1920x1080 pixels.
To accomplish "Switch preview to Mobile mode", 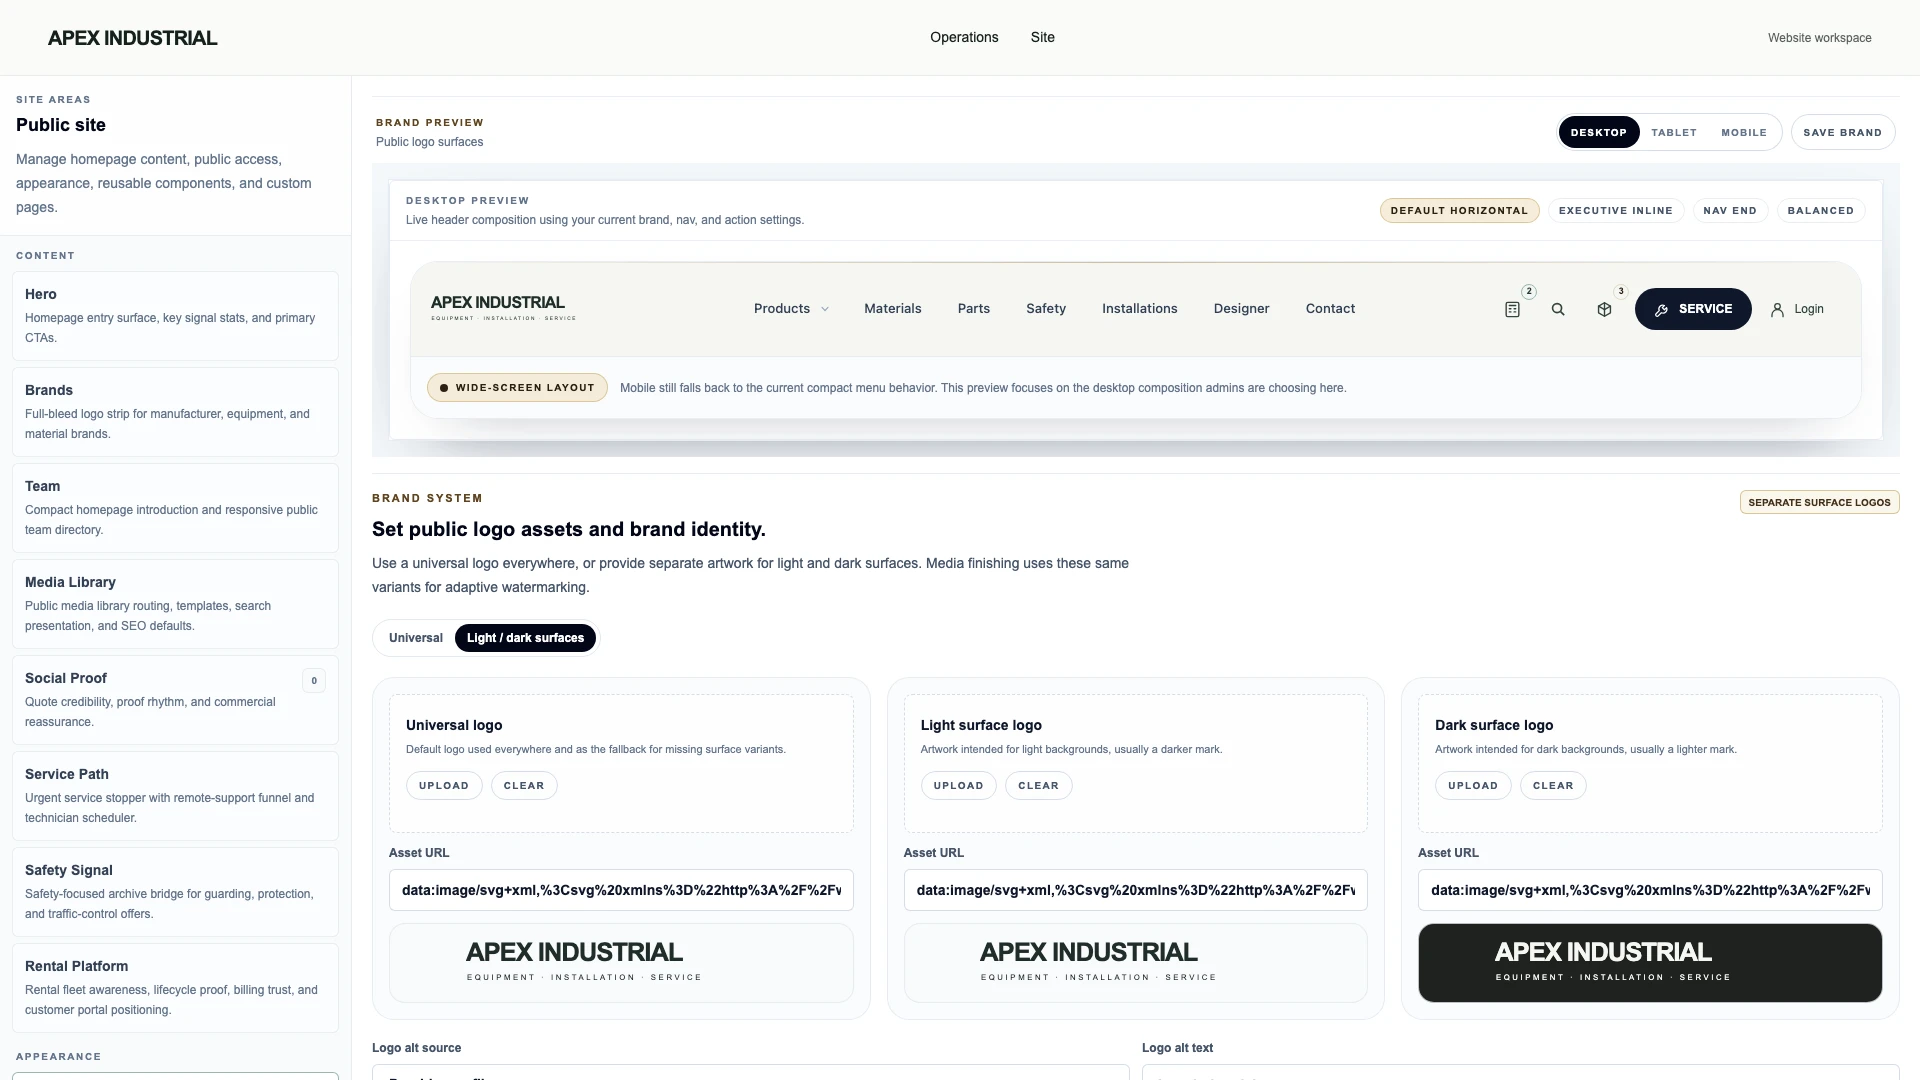I will point(1744,132).
